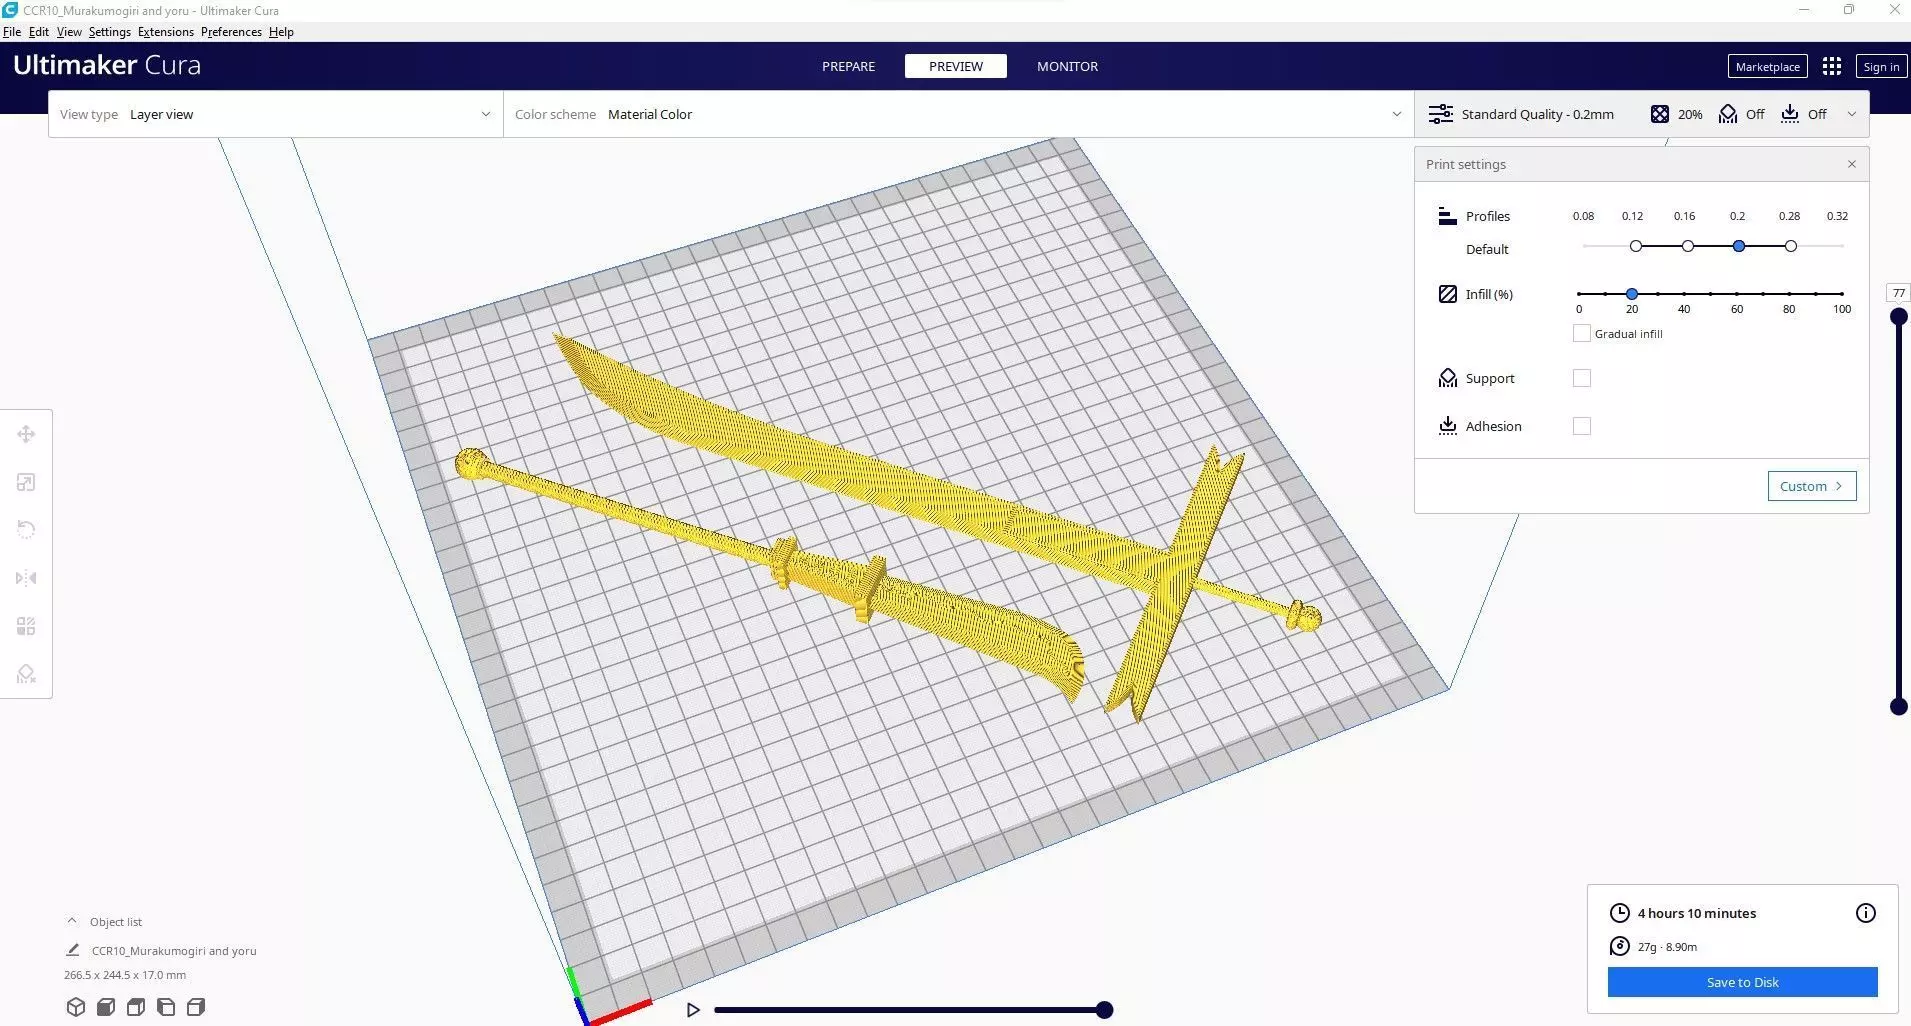Select the Rotate tool in left toolbar
Screen dimensions: 1911x1026
(26, 530)
